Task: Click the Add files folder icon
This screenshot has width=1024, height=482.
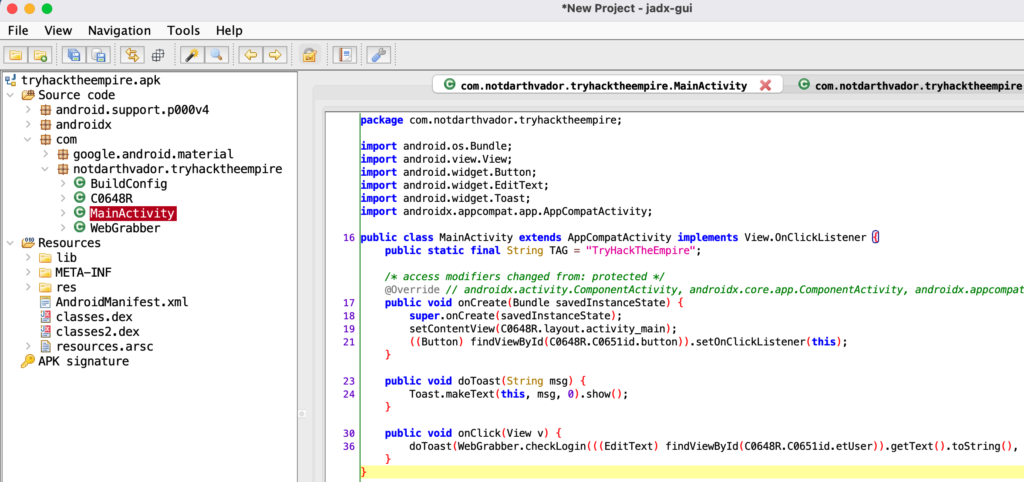Action: [x=40, y=55]
